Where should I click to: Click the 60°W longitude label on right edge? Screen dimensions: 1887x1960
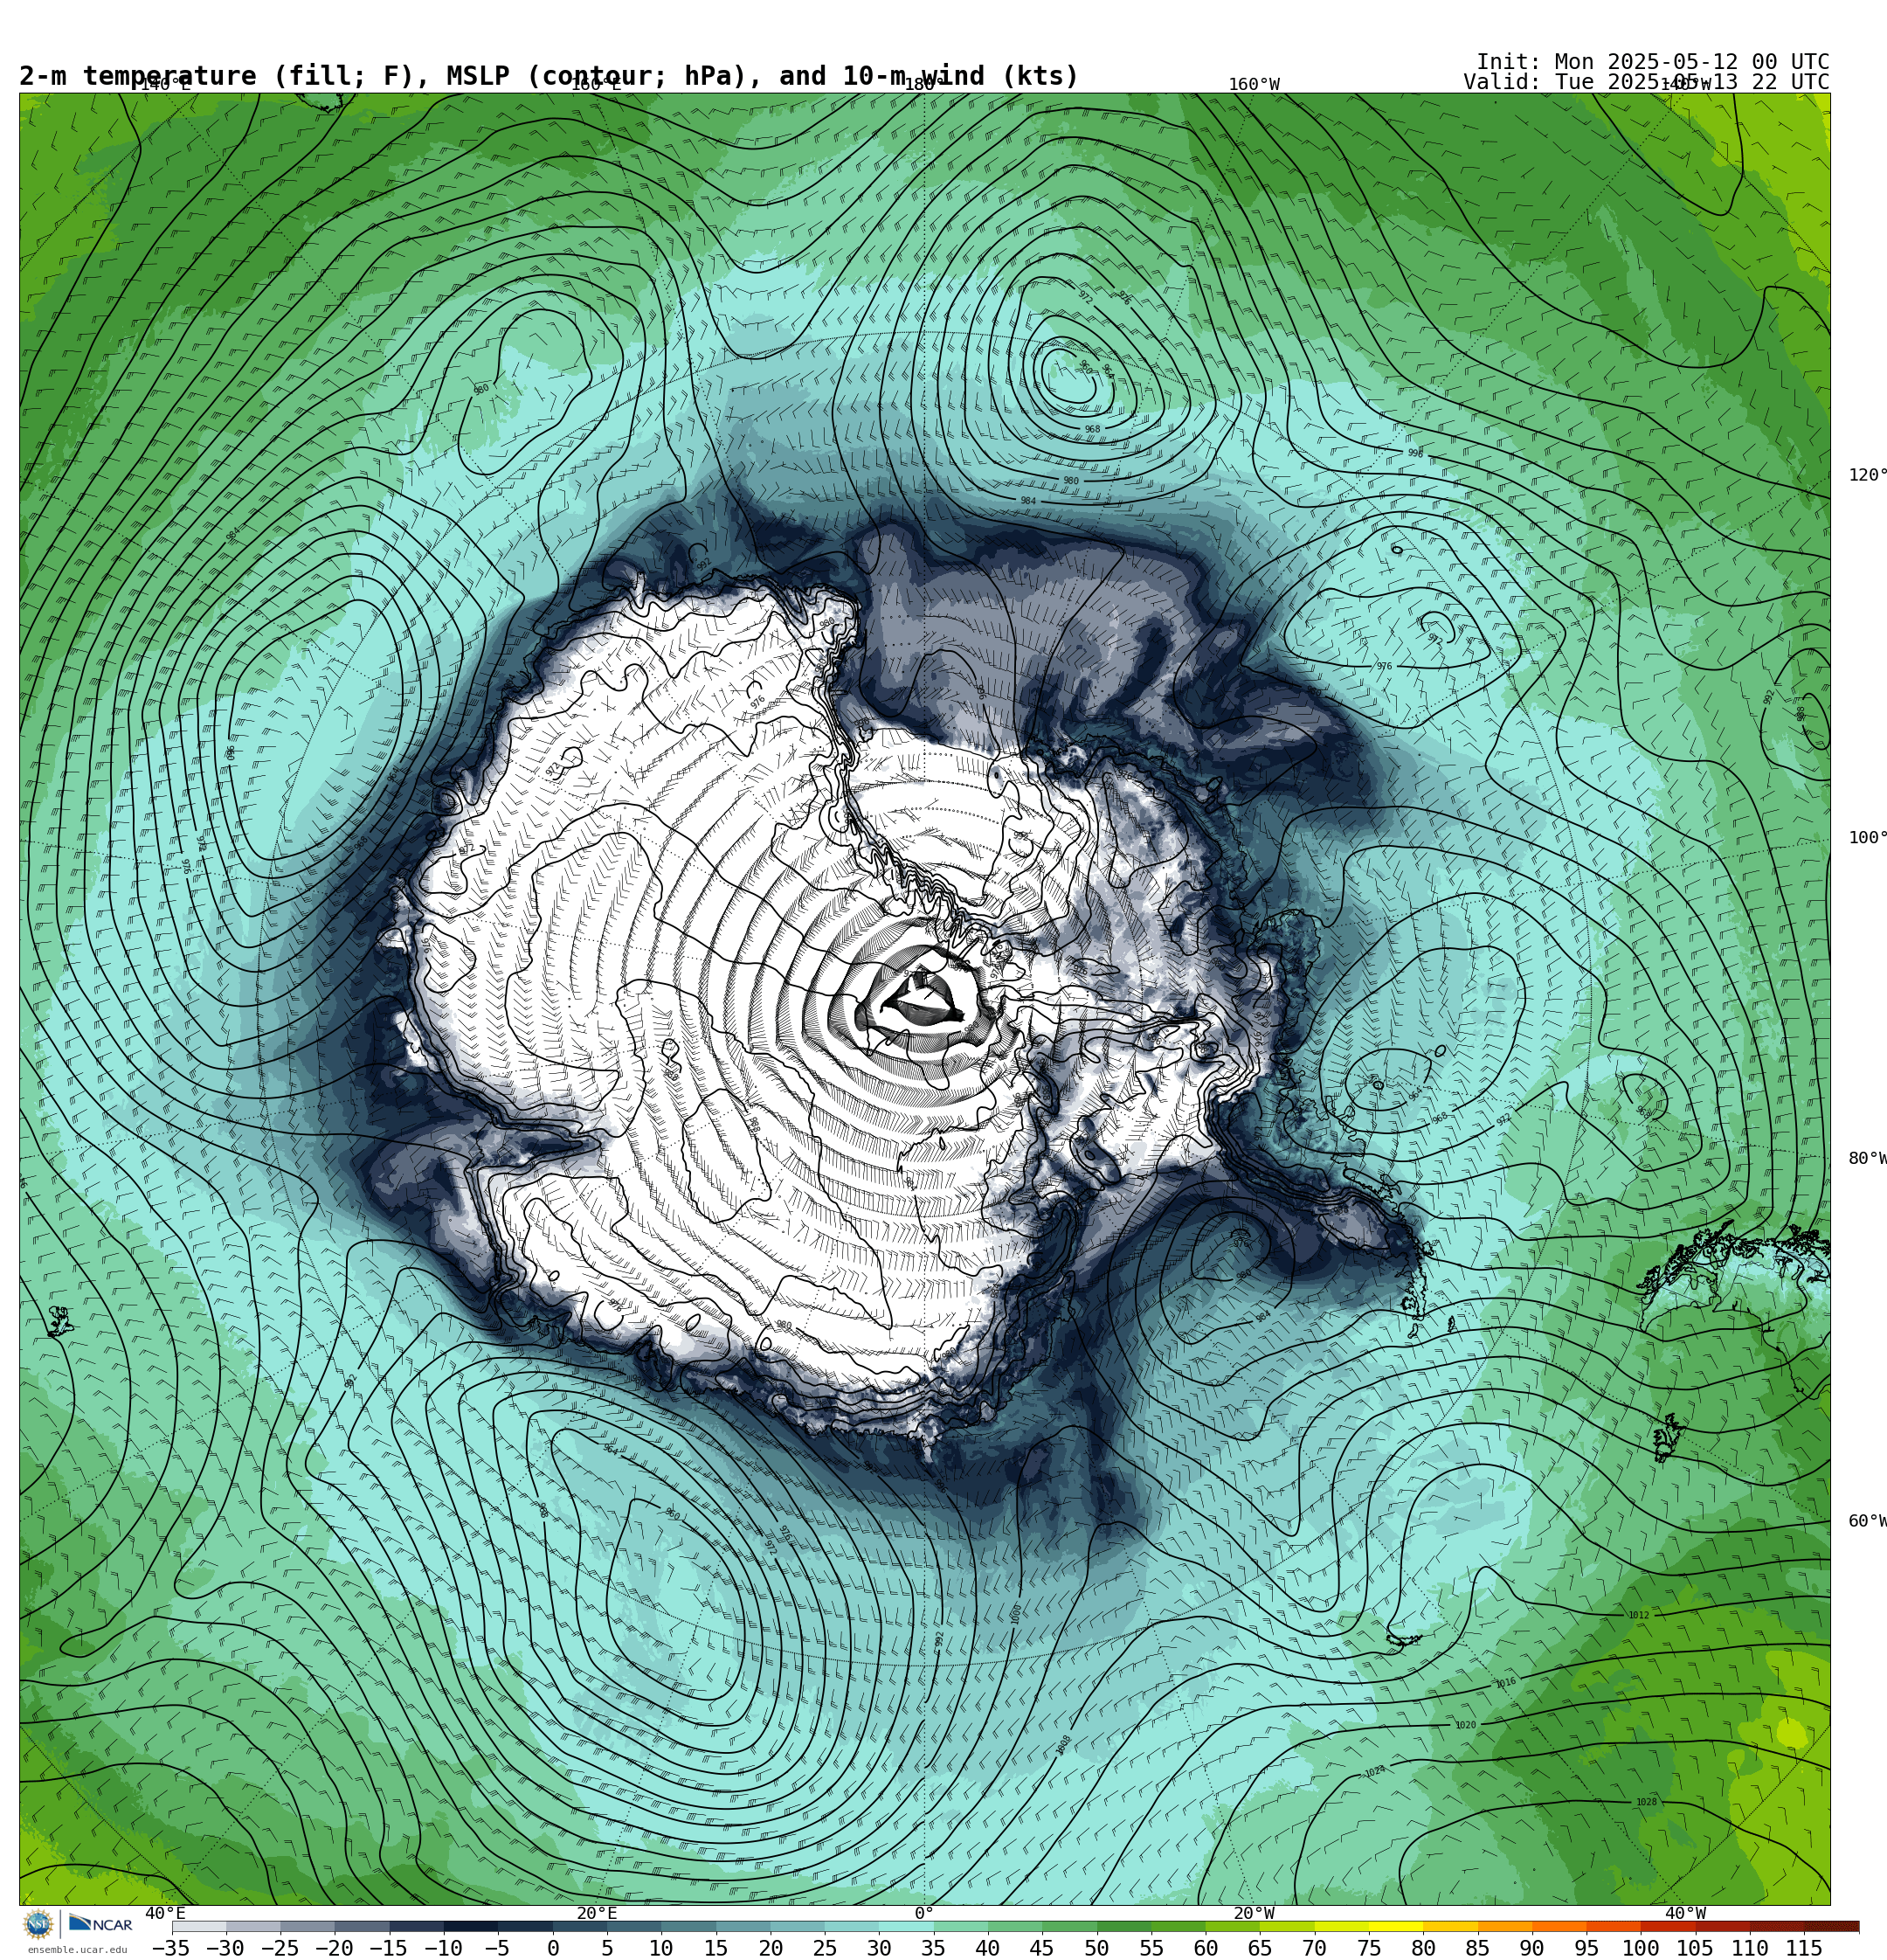tap(1866, 1521)
